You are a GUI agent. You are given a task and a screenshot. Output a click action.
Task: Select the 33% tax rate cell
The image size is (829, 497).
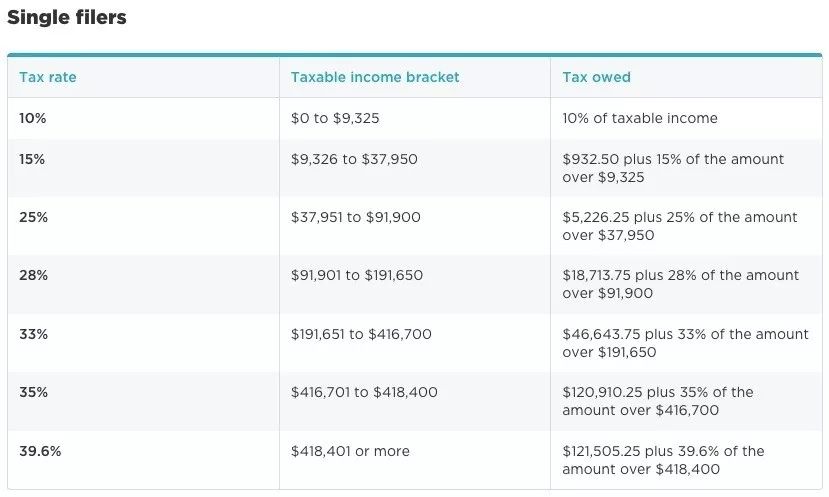pyautogui.click(x=33, y=334)
